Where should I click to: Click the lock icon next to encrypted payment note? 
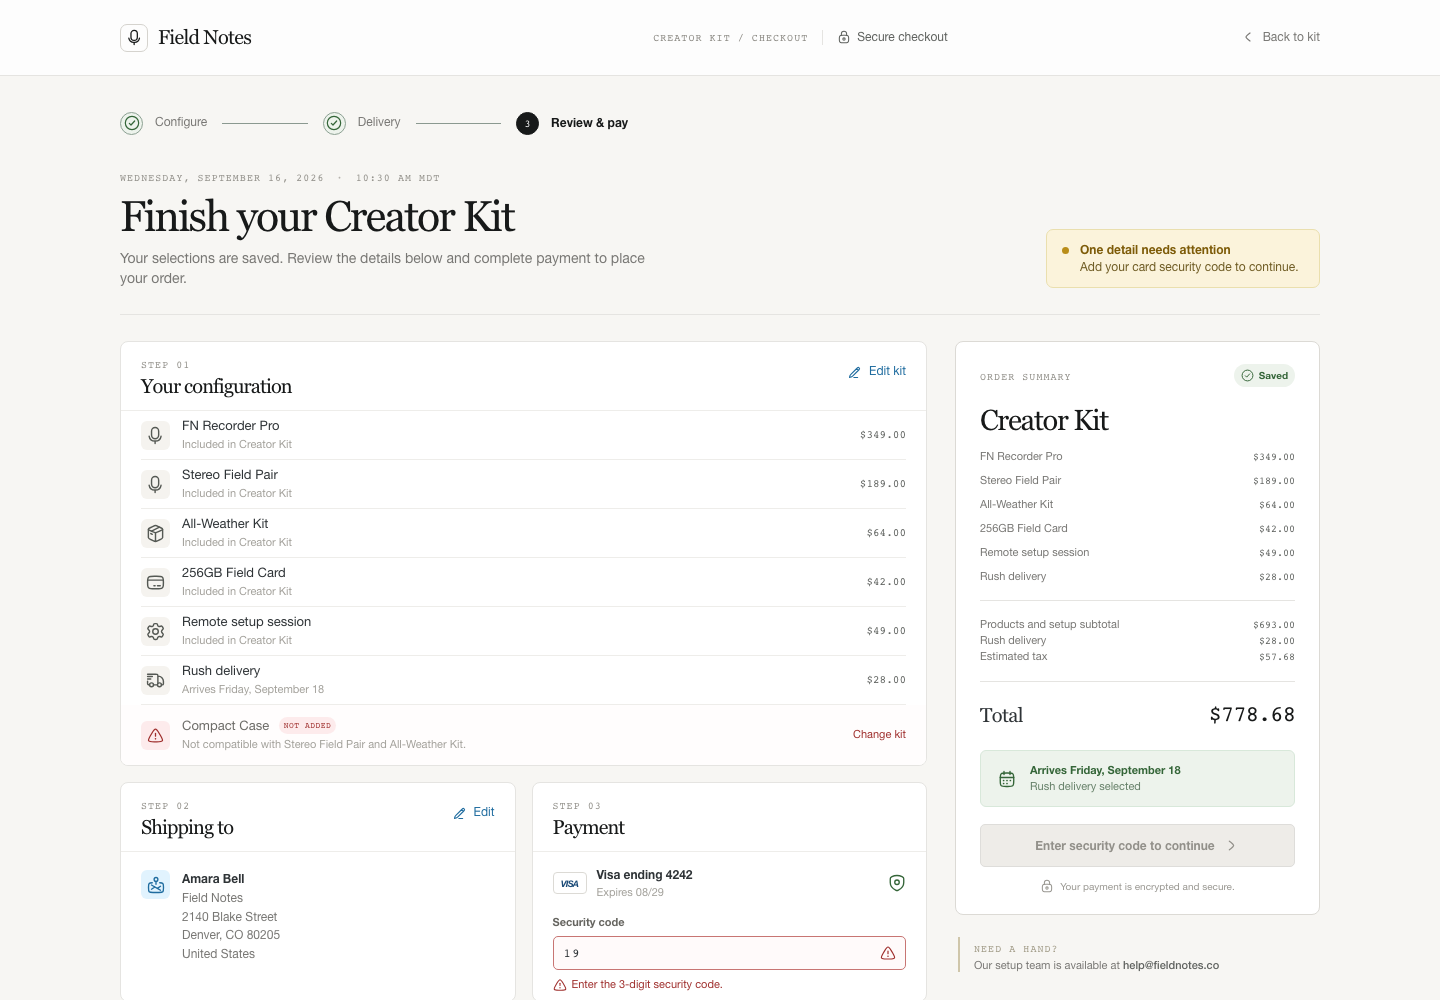[x=1047, y=886]
